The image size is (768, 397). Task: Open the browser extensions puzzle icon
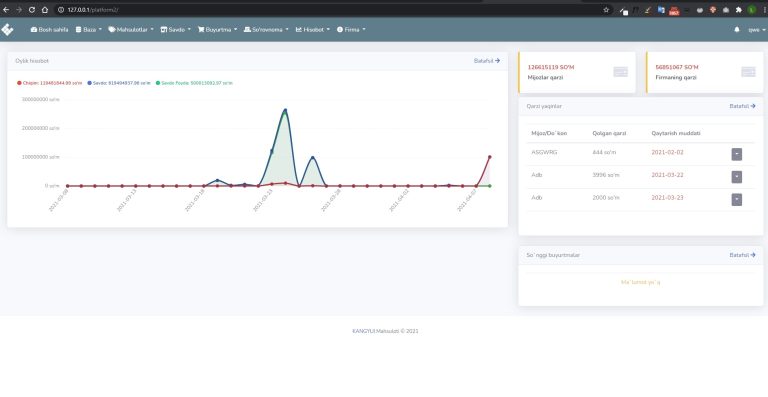point(739,10)
